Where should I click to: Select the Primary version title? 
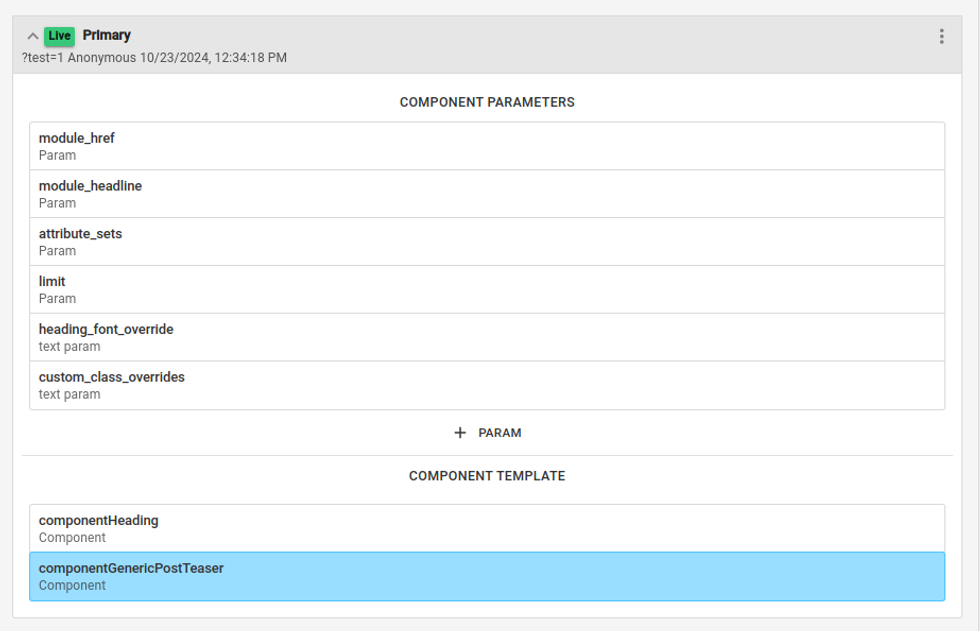[107, 35]
